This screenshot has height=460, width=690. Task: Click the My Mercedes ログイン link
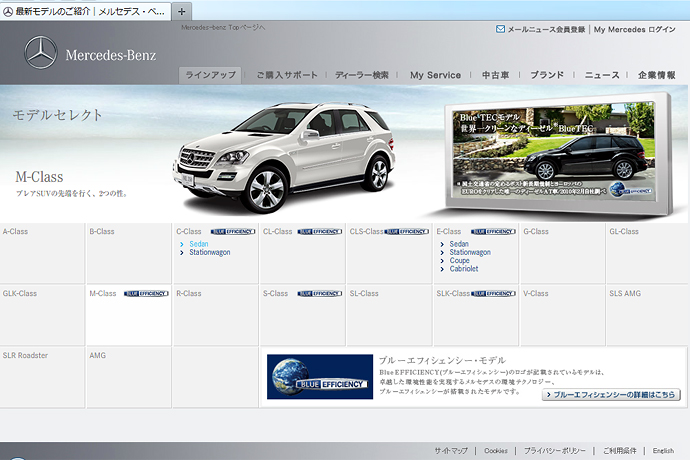pos(635,29)
